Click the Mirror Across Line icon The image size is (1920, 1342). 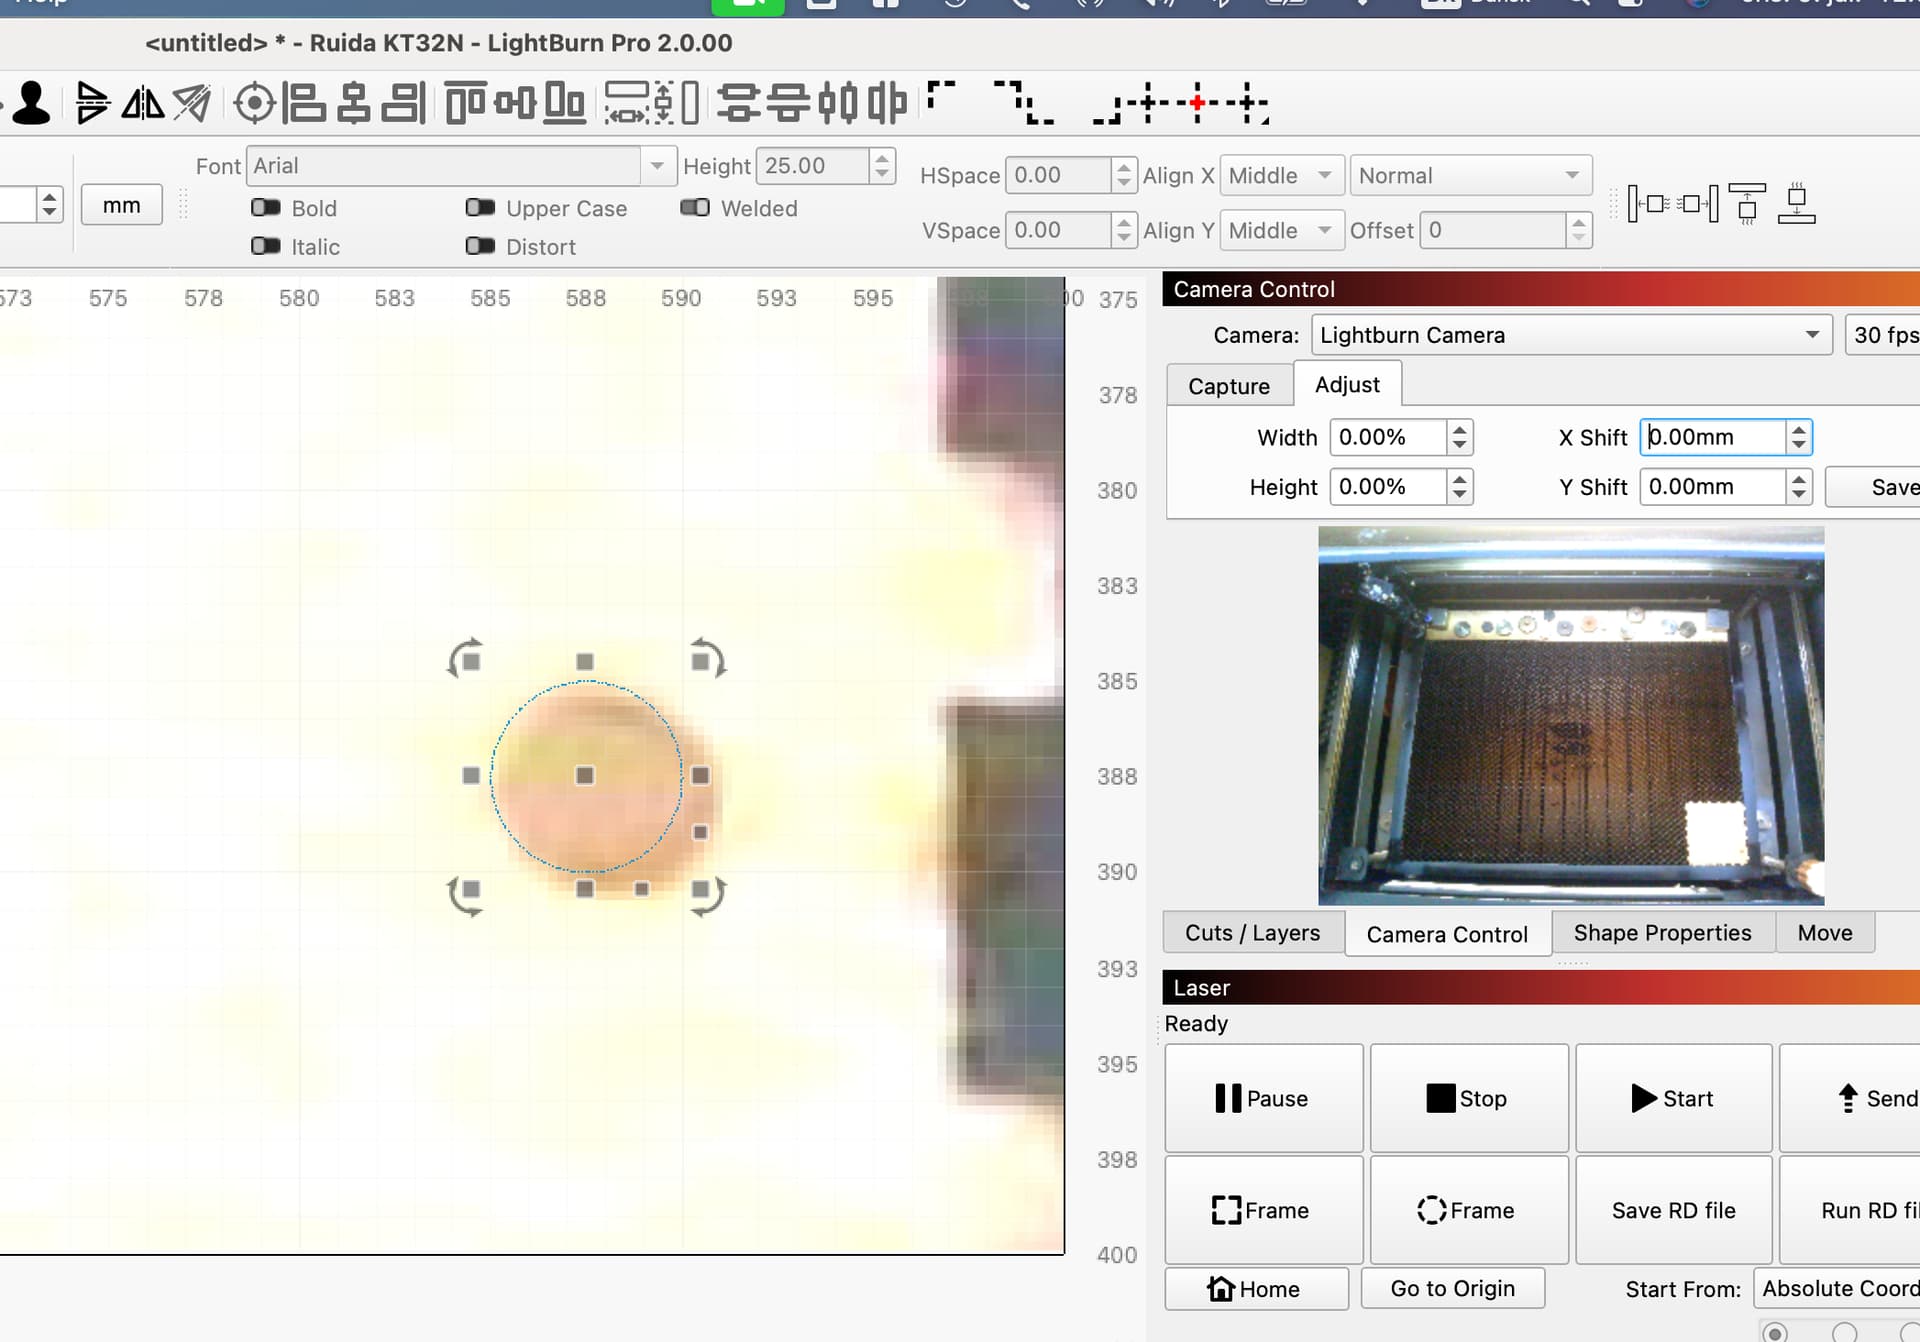tap(191, 103)
